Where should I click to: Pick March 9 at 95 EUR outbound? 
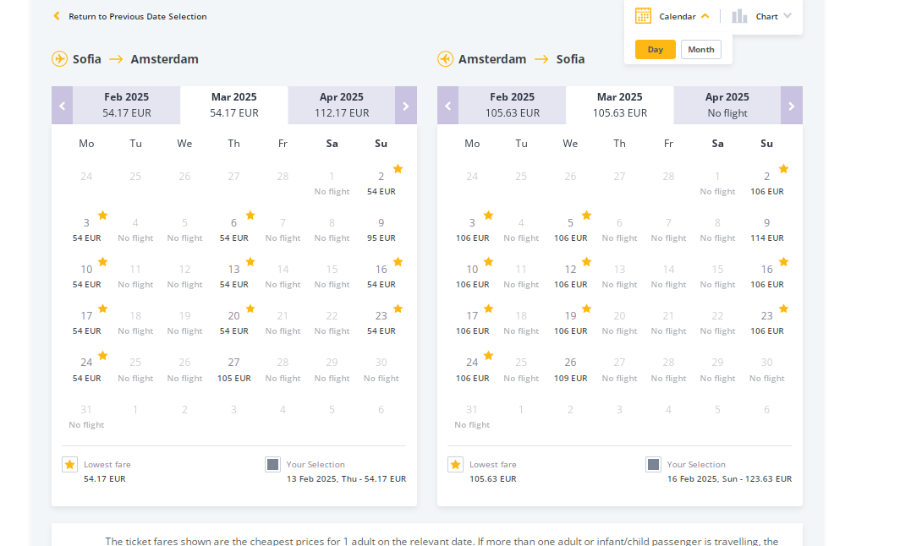[x=381, y=230]
